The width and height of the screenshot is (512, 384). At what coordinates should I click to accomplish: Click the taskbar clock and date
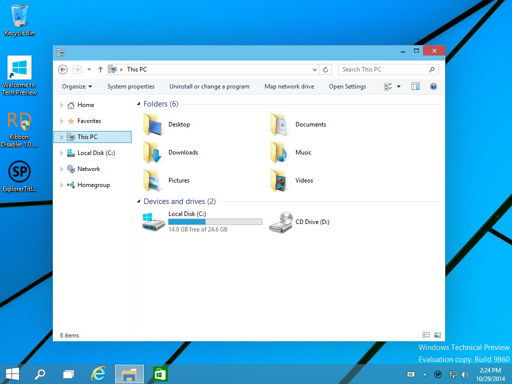coord(490,374)
